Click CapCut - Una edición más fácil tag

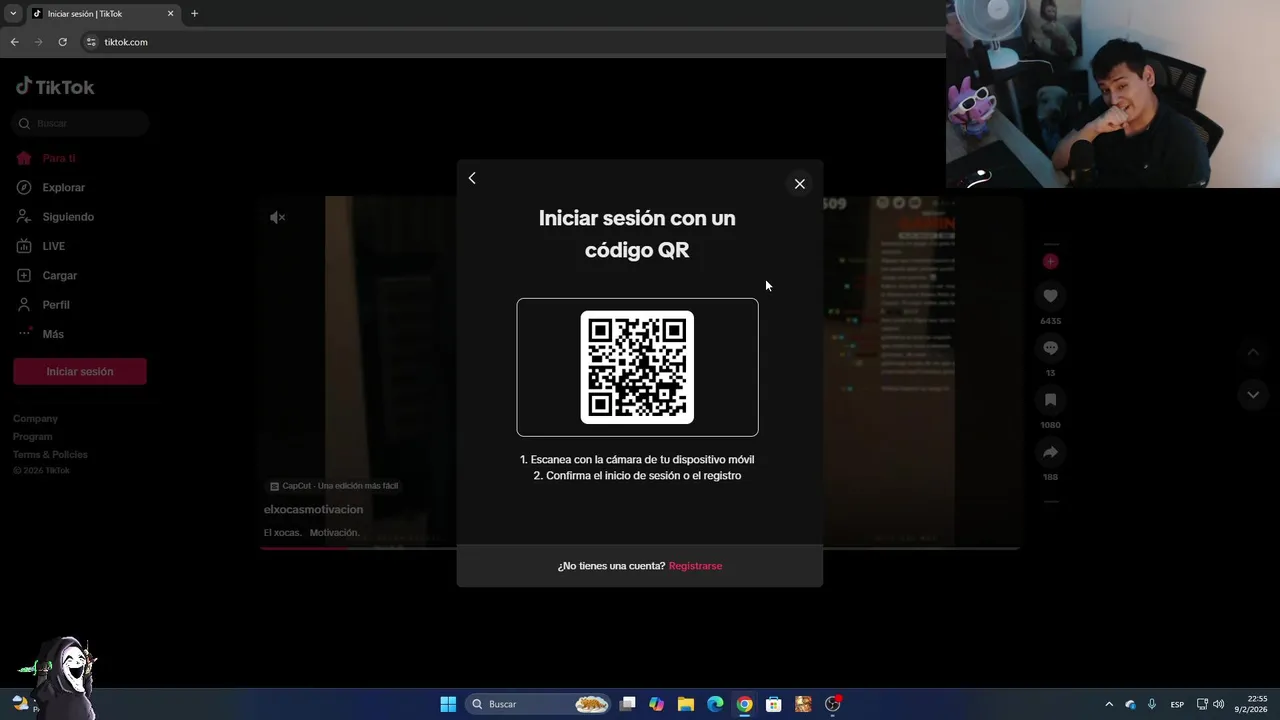[x=334, y=486]
